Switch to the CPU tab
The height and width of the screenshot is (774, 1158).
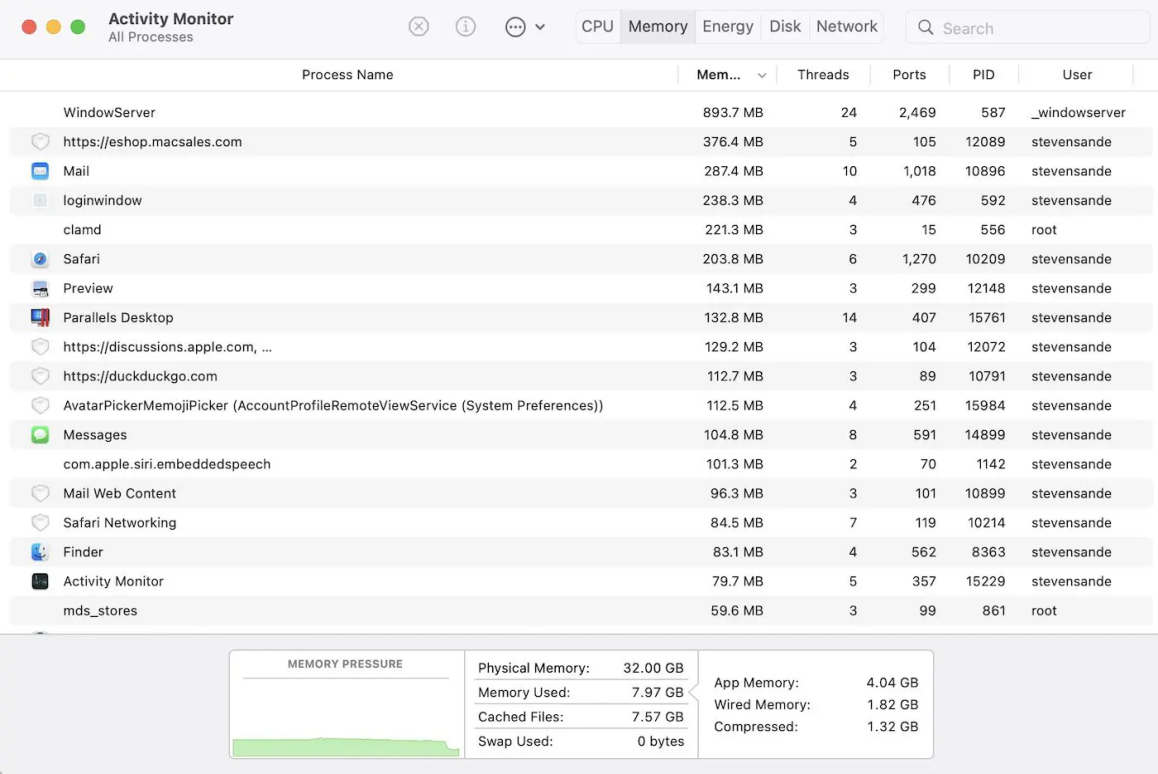[x=597, y=27]
